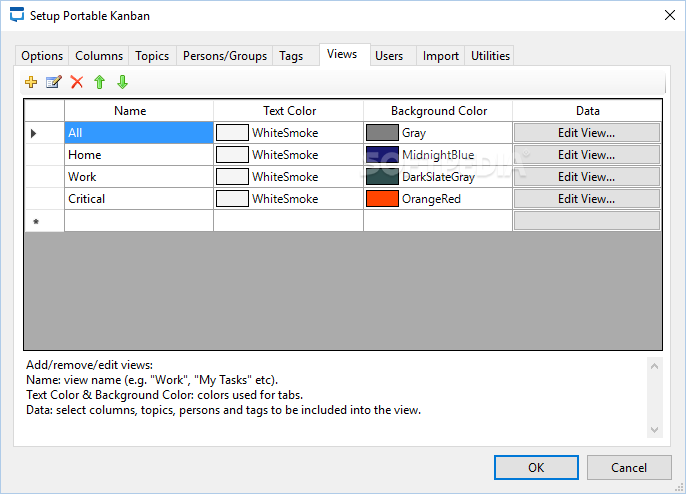
Task: Open the Utilities tab
Action: click(490, 56)
